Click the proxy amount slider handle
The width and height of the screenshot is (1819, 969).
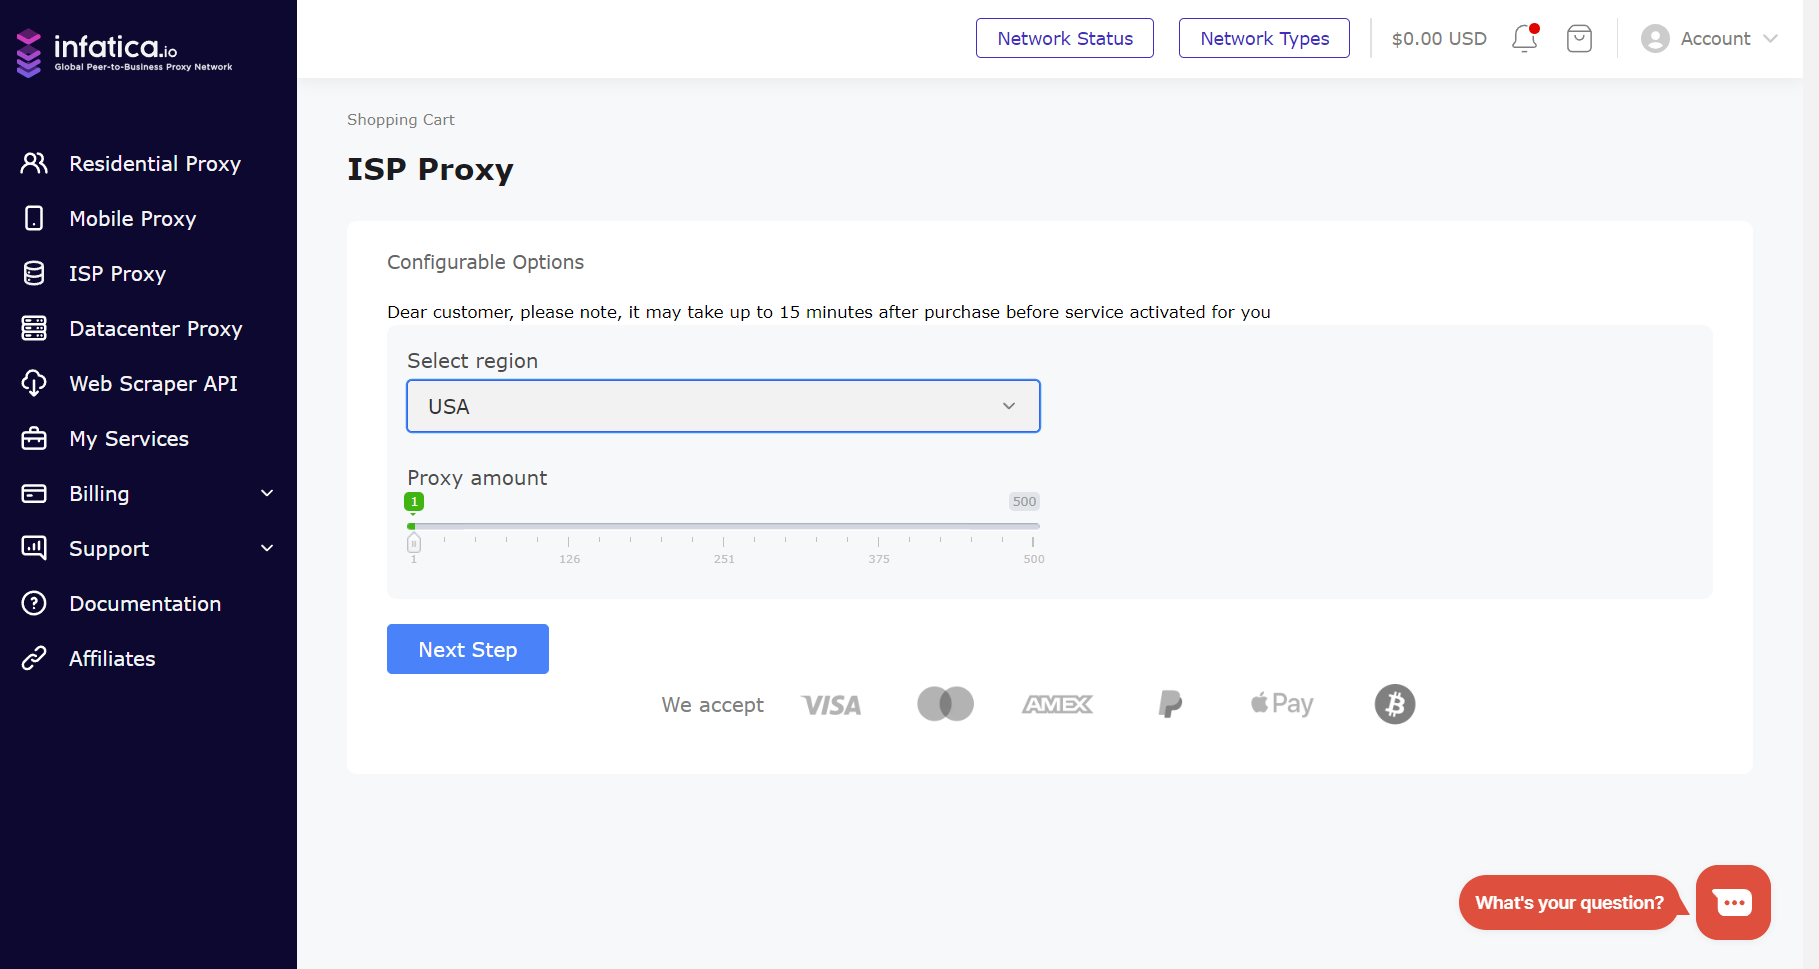(414, 542)
